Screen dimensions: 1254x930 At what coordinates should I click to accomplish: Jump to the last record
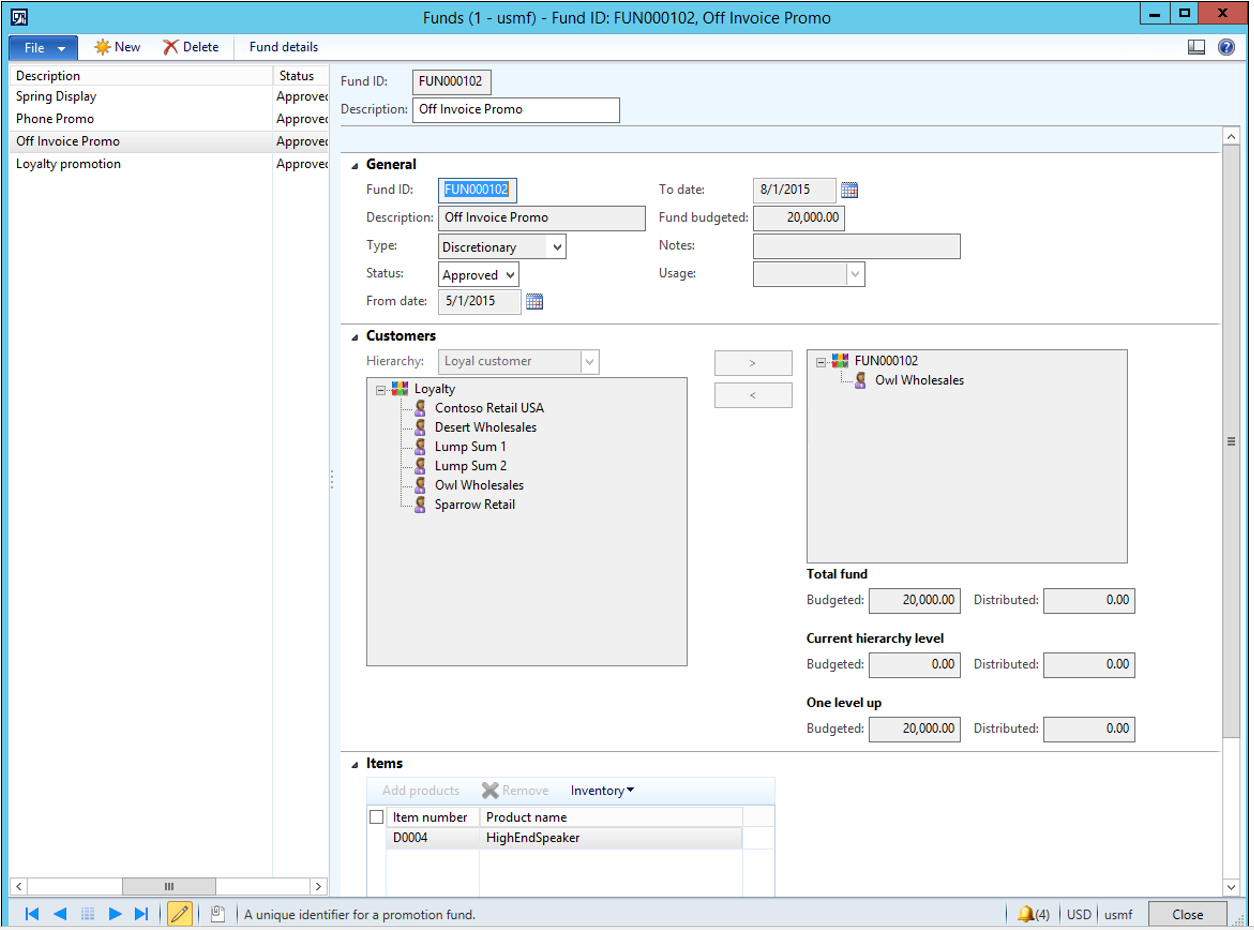coord(141,913)
